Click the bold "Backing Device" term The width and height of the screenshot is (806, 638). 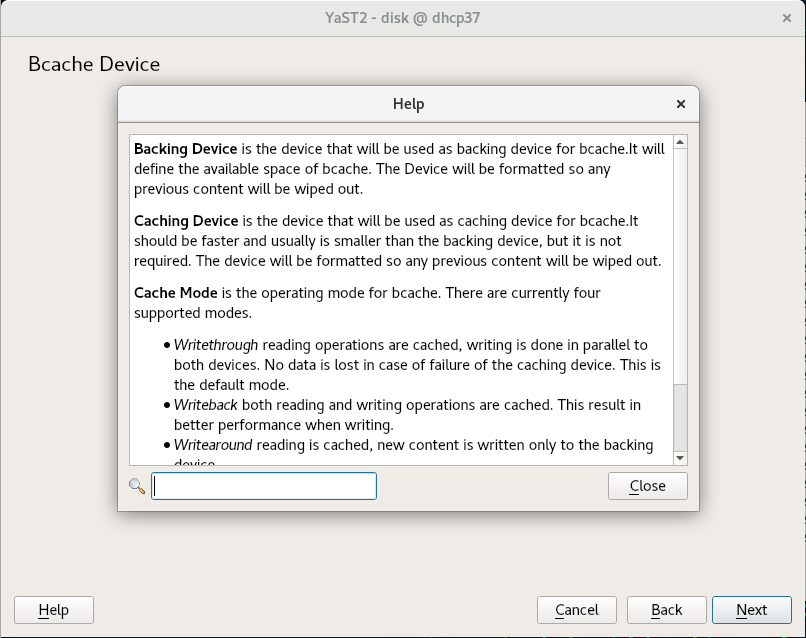click(x=186, y=149)
